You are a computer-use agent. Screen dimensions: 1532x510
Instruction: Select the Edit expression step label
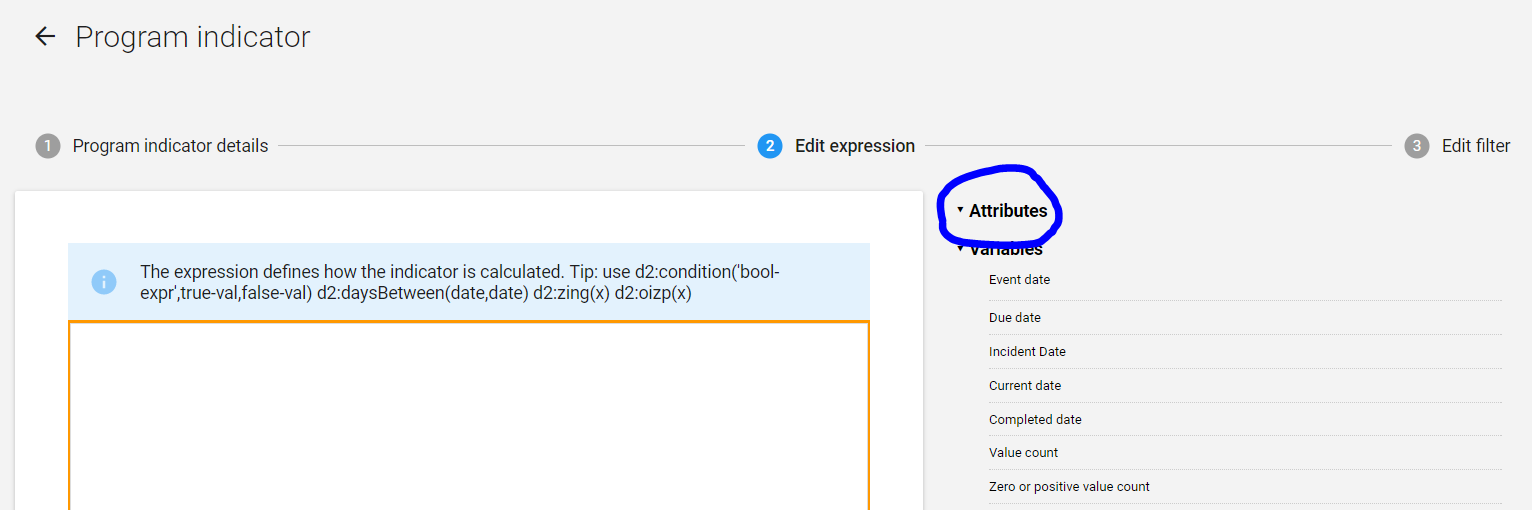(x=854, y=146)
